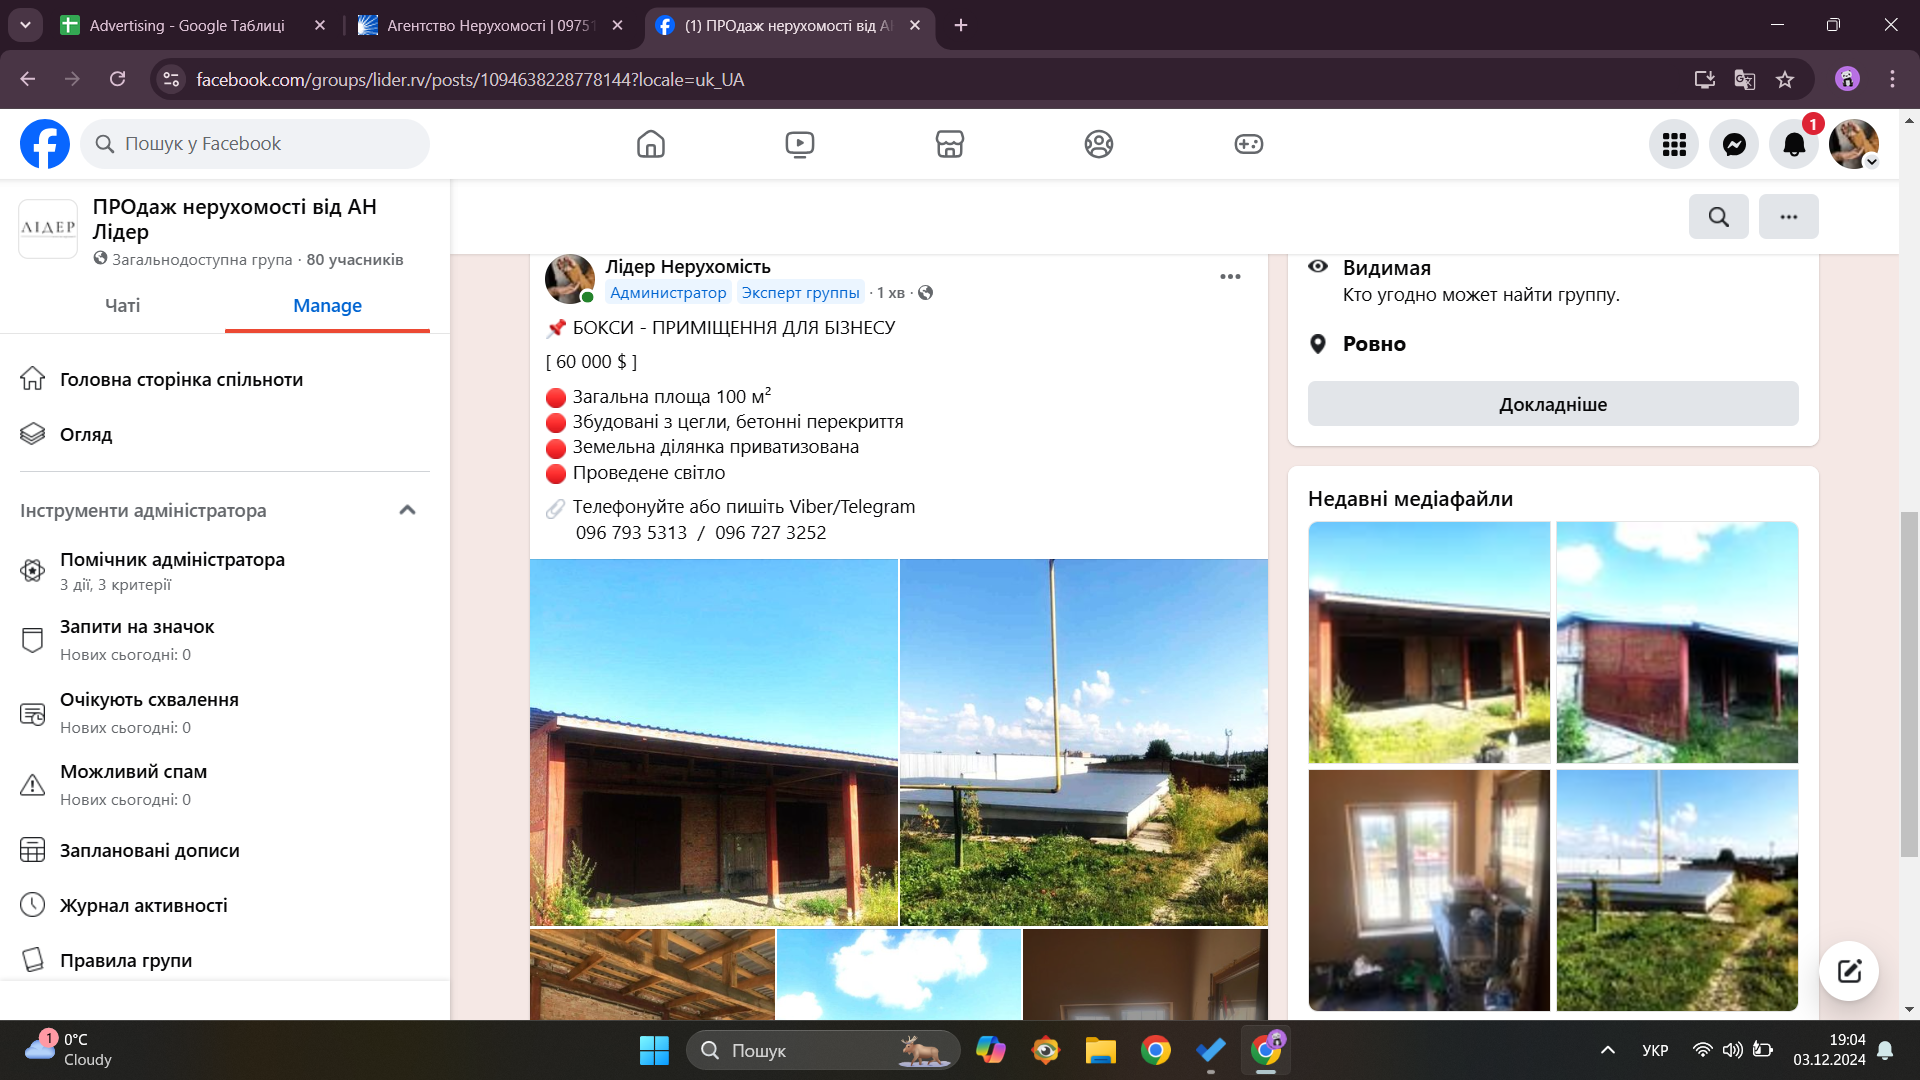Image resolution: width=1920 pixels, height=1080 pixels.
Task: Open the Gaming icon in top bar
Action: (x=1248, y=144)
